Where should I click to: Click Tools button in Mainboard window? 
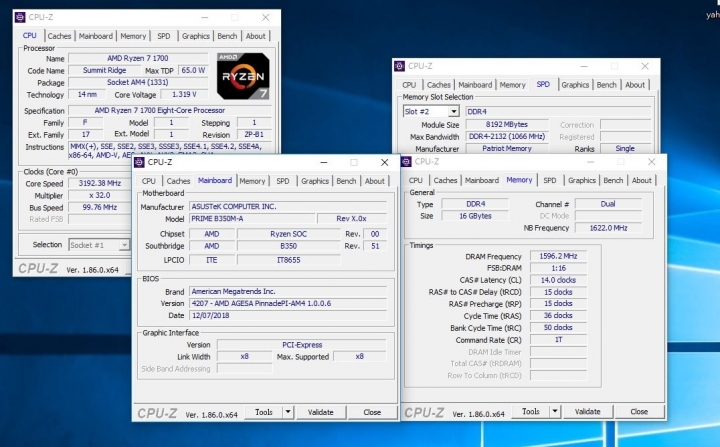click(x=264, y=412)
